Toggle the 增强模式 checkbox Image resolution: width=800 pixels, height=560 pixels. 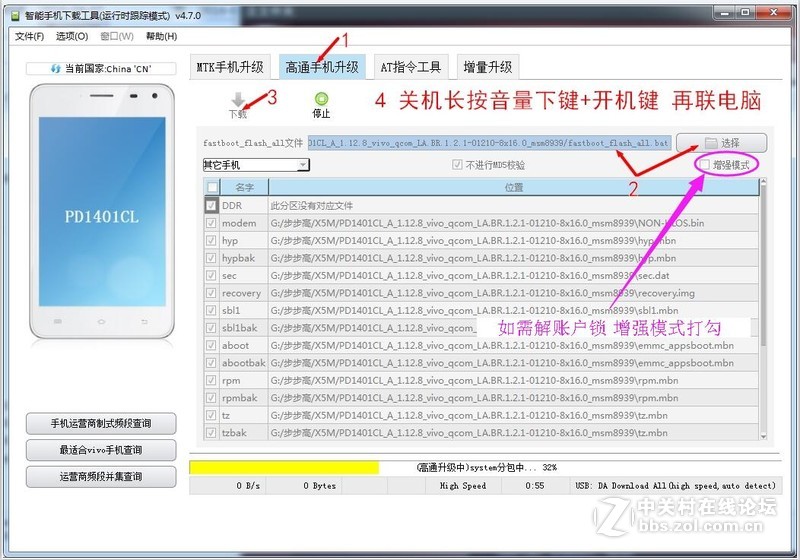click(705, 164)
